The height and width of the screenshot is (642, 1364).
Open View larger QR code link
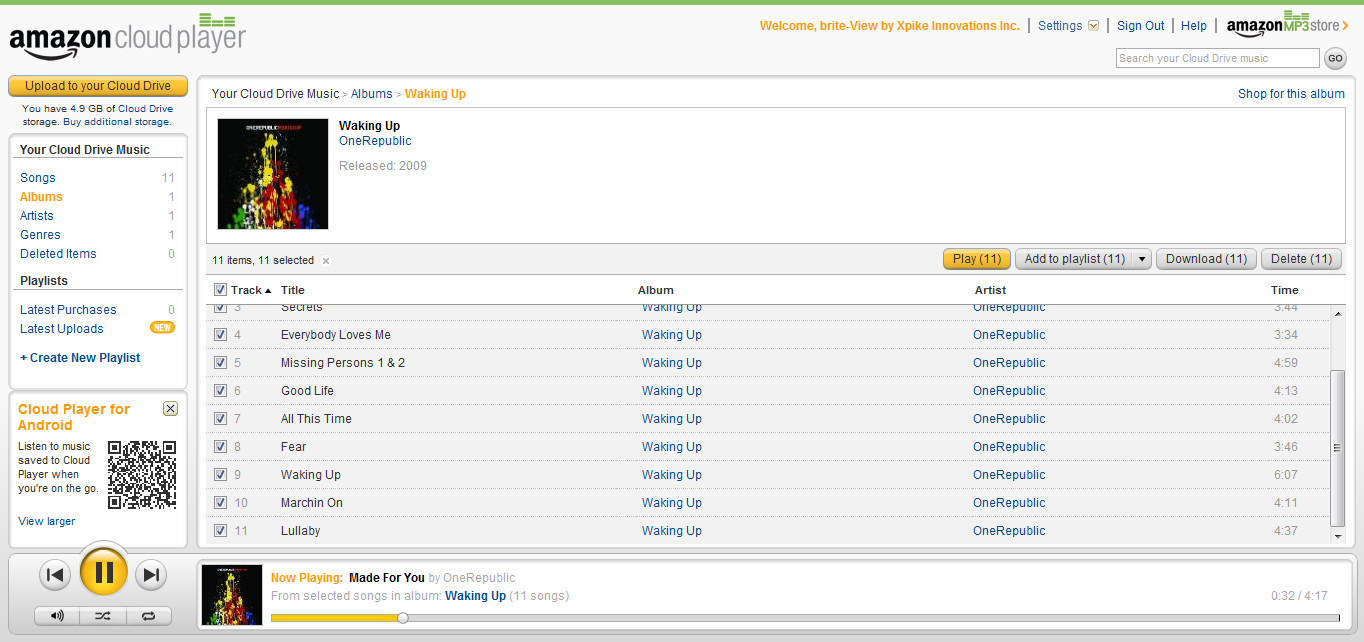point(46,521)
